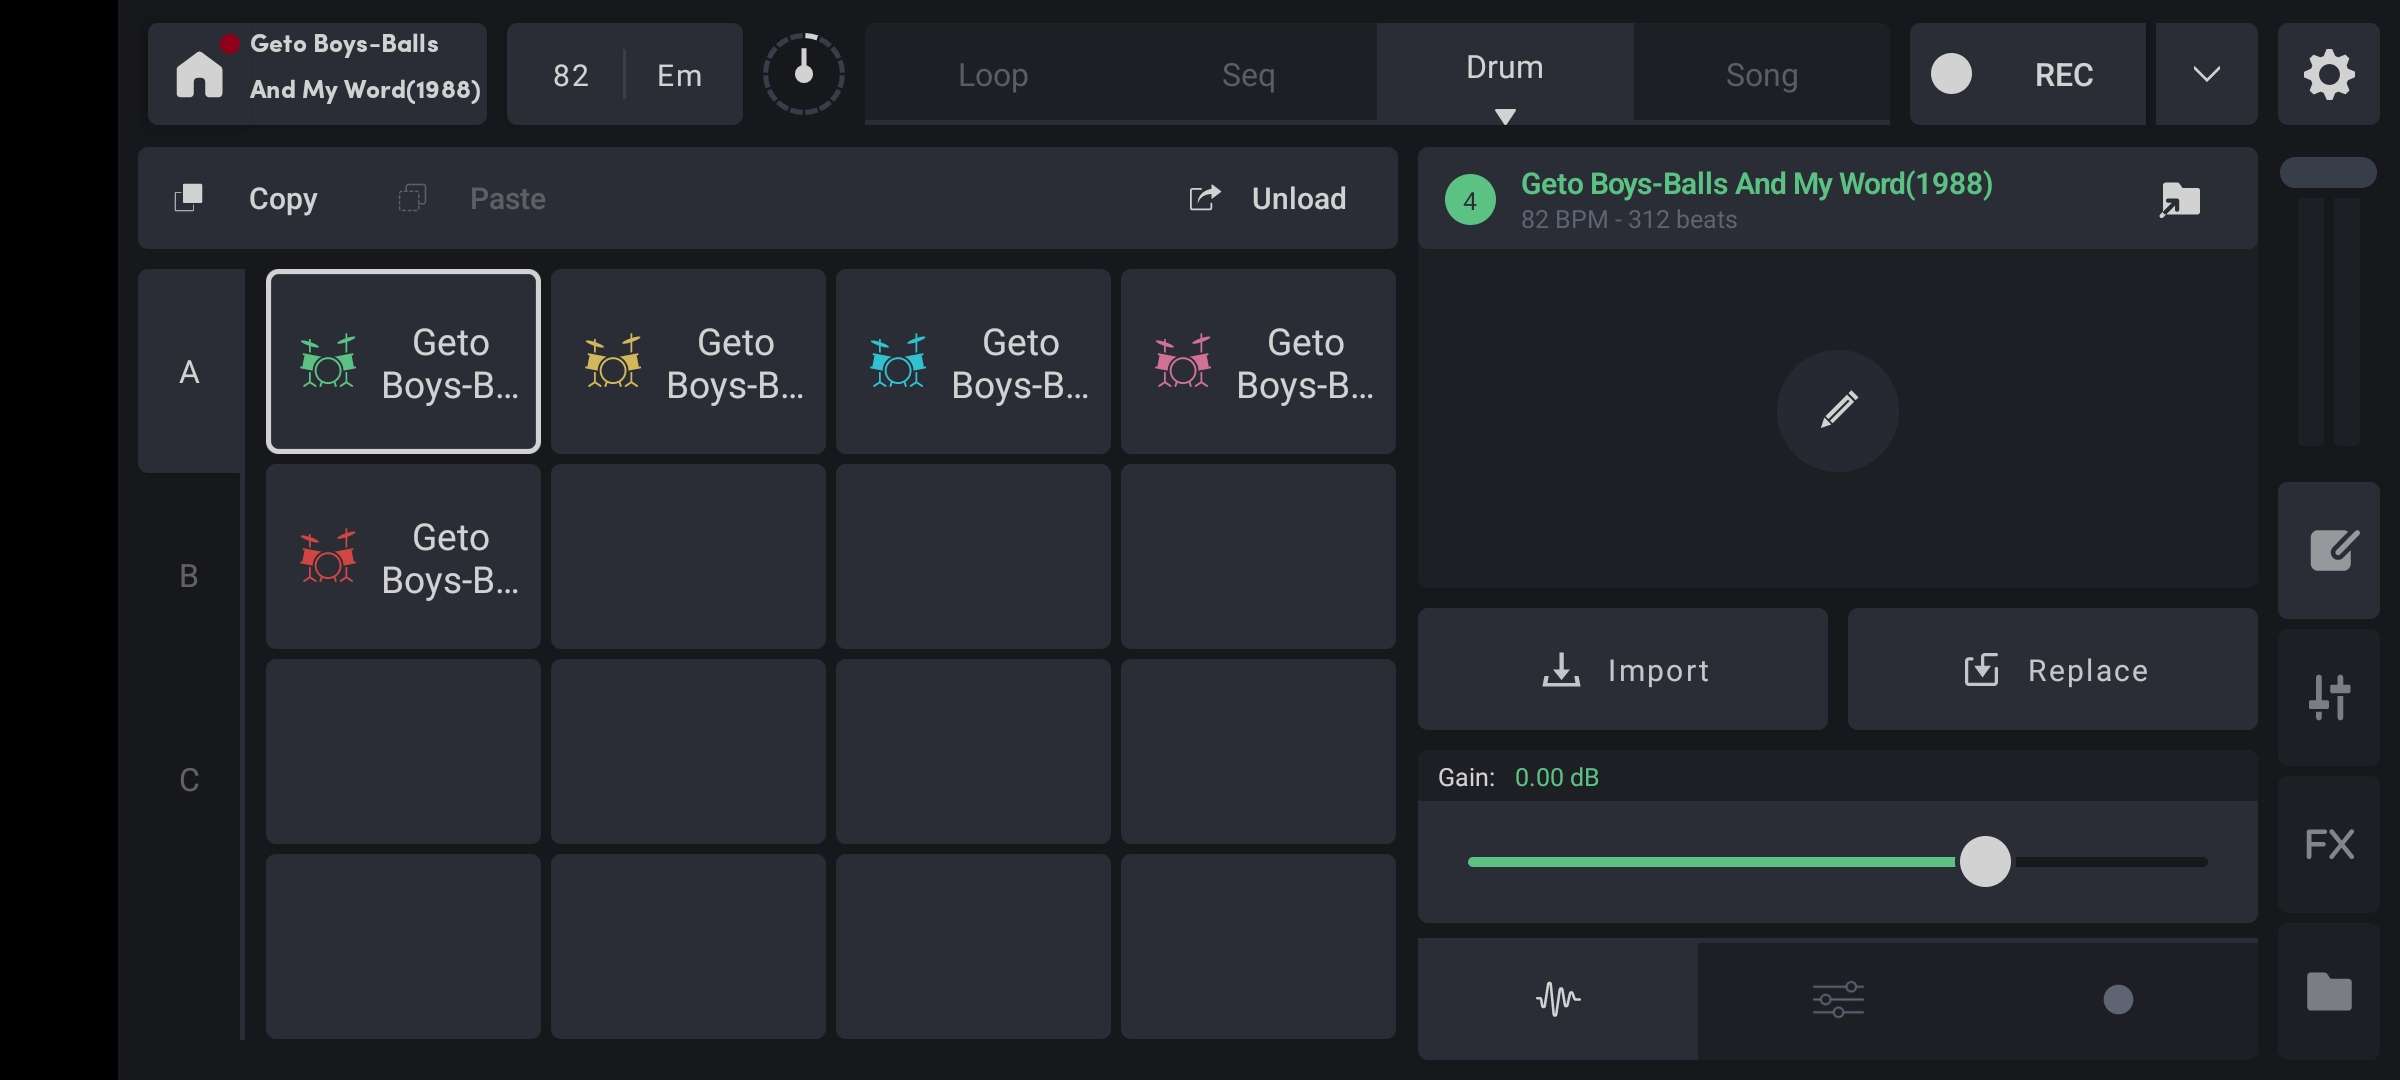The image size is (2400, 1080).
Task: Open the dot record tab
Action: (2118, 999)
